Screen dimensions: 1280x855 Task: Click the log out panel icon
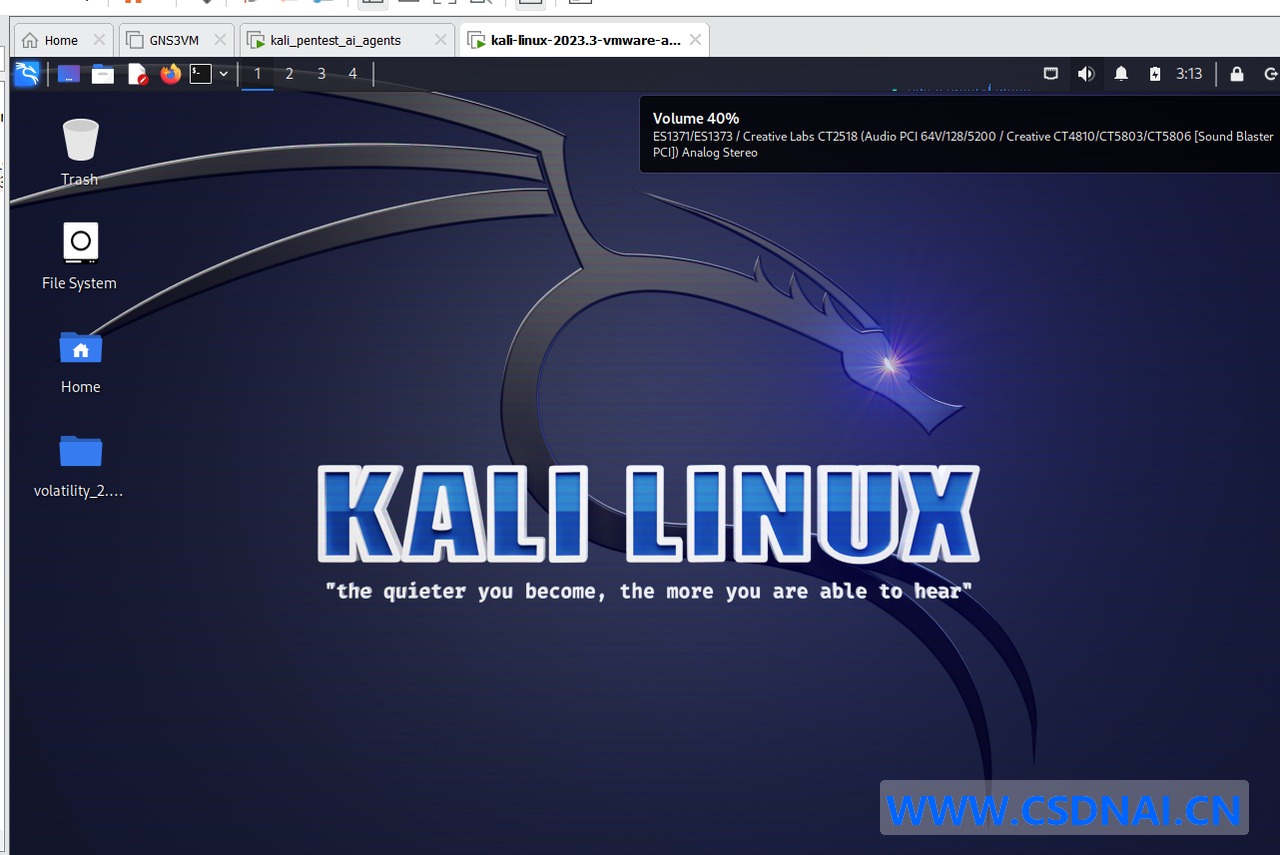pyautogui.click(x=1271, y=74)
